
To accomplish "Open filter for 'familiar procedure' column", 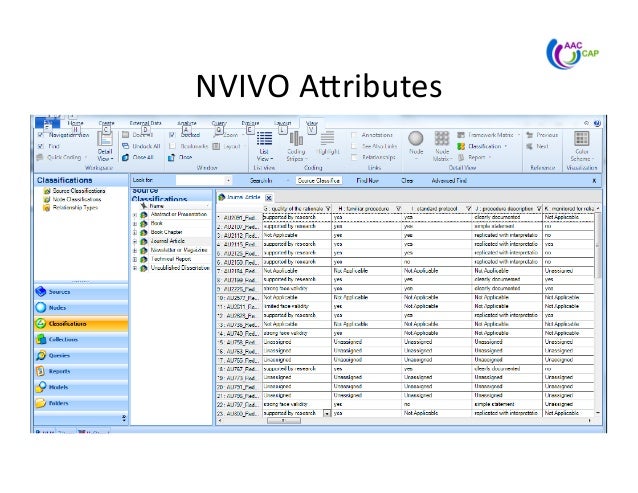I will coord(398,209).
